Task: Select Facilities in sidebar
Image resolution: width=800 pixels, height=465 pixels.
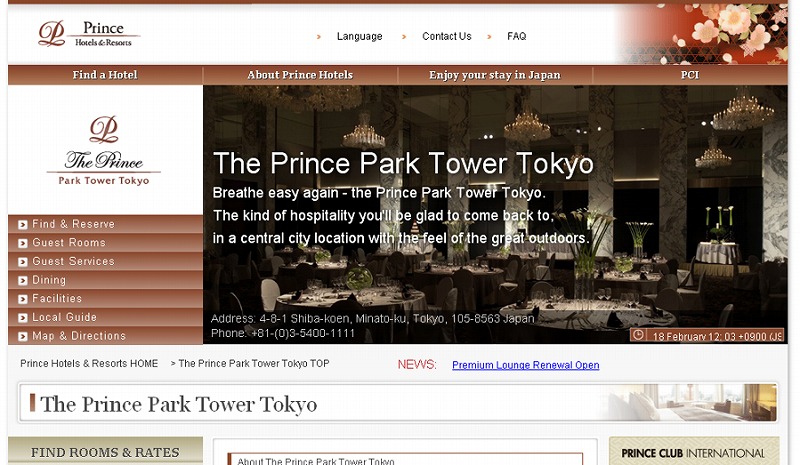Action: pos(106,299)
